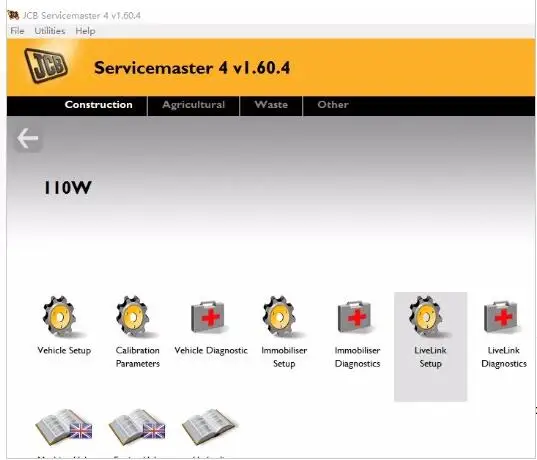
Task: Switch to the Agricultural tab
Action: pyautogui.click(x=194, y=105)
